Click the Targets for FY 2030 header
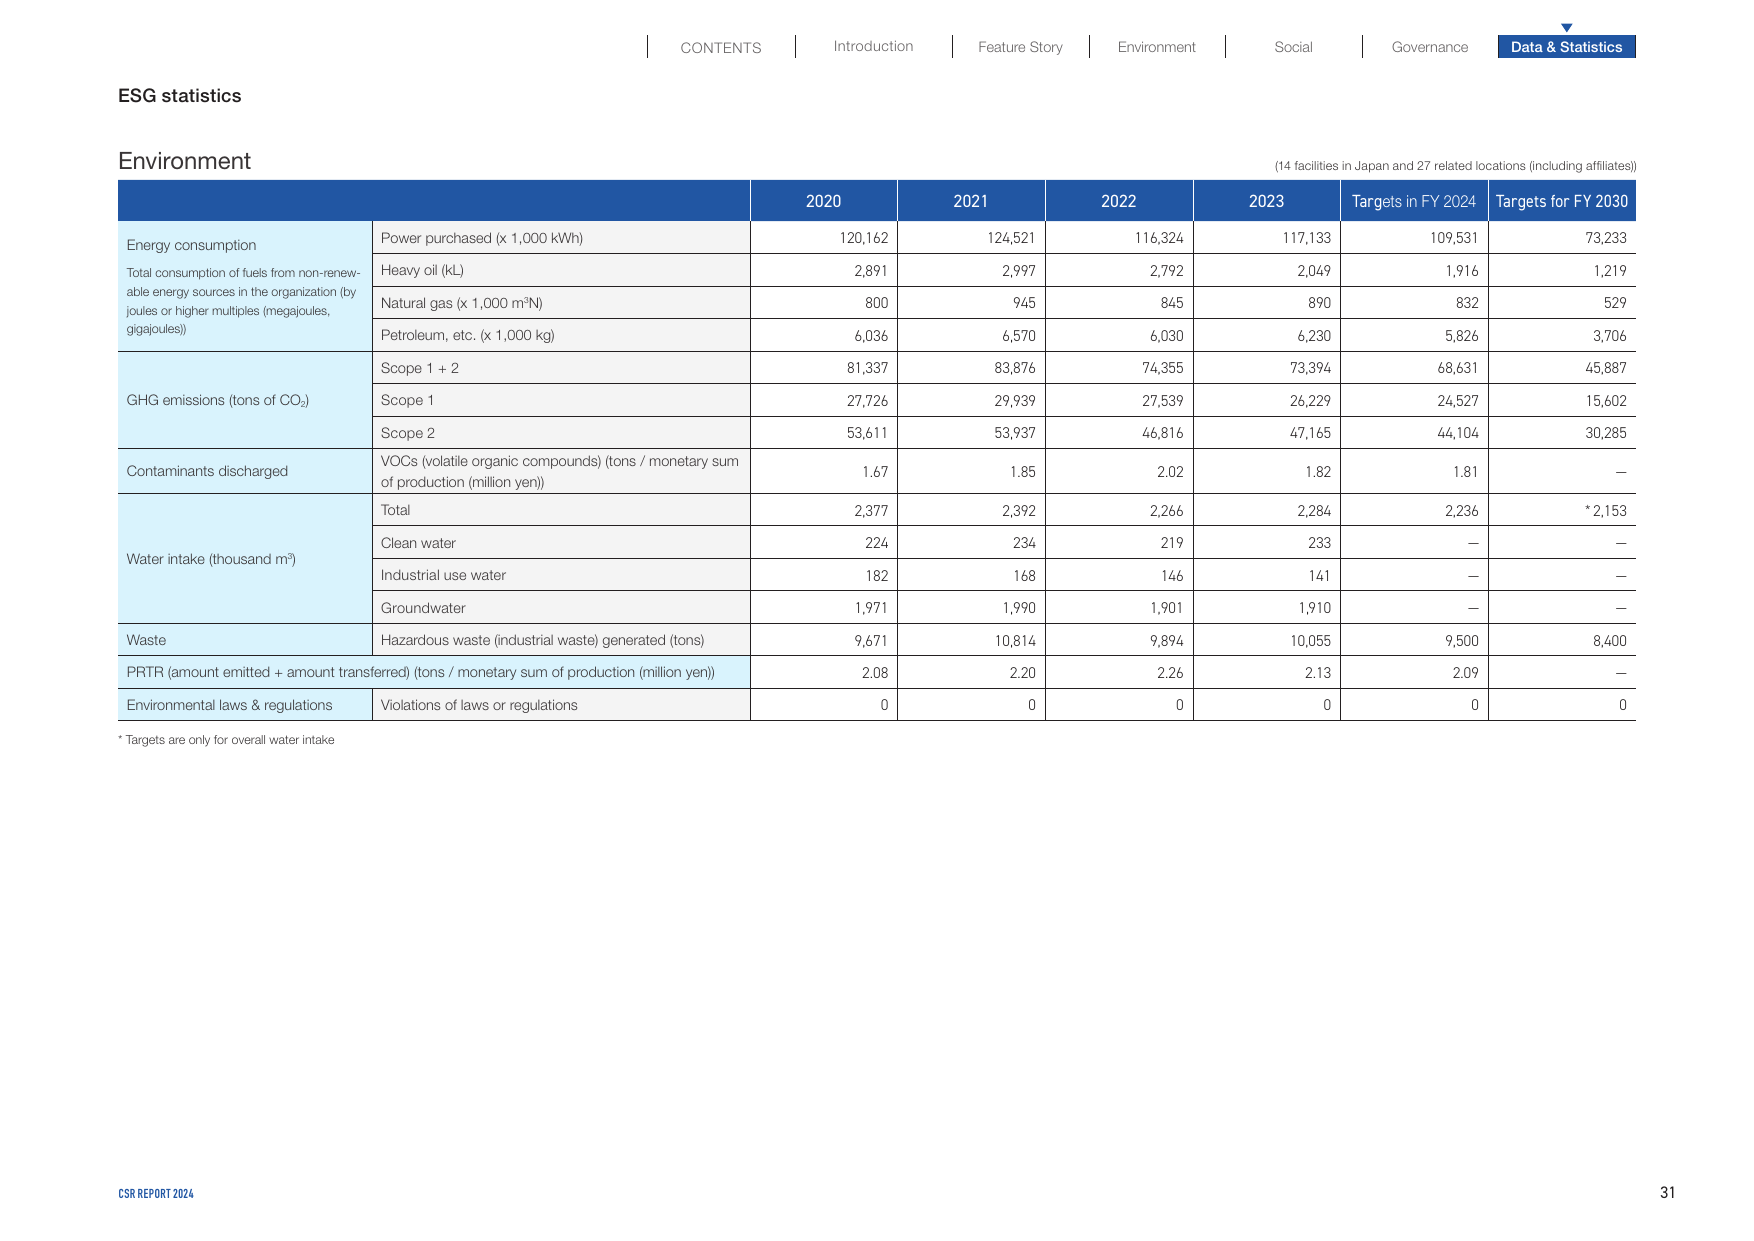Image resolution: width=1754 pixels, height=1241 pixels. coord(1562,201)
